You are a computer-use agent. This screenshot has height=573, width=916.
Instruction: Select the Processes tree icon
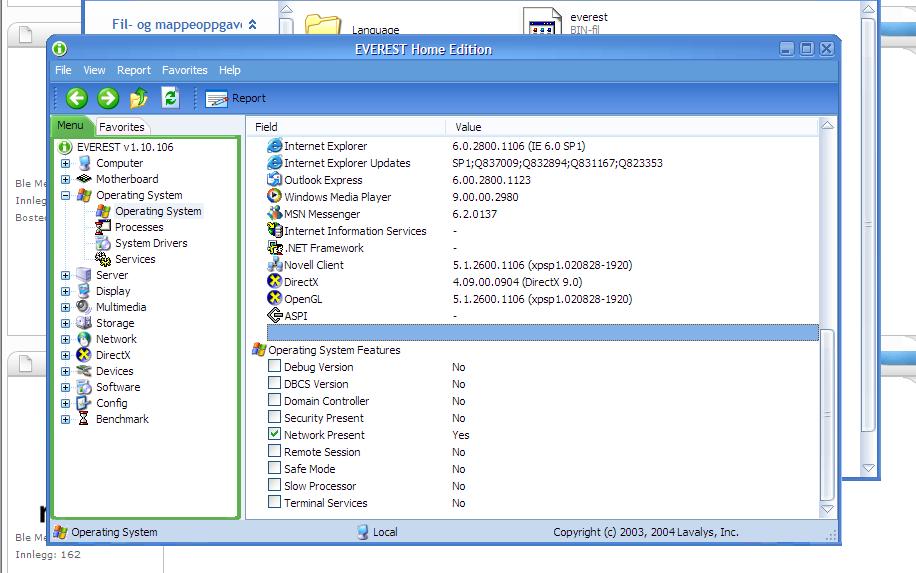pyautogui.click(x=103, y=227)
